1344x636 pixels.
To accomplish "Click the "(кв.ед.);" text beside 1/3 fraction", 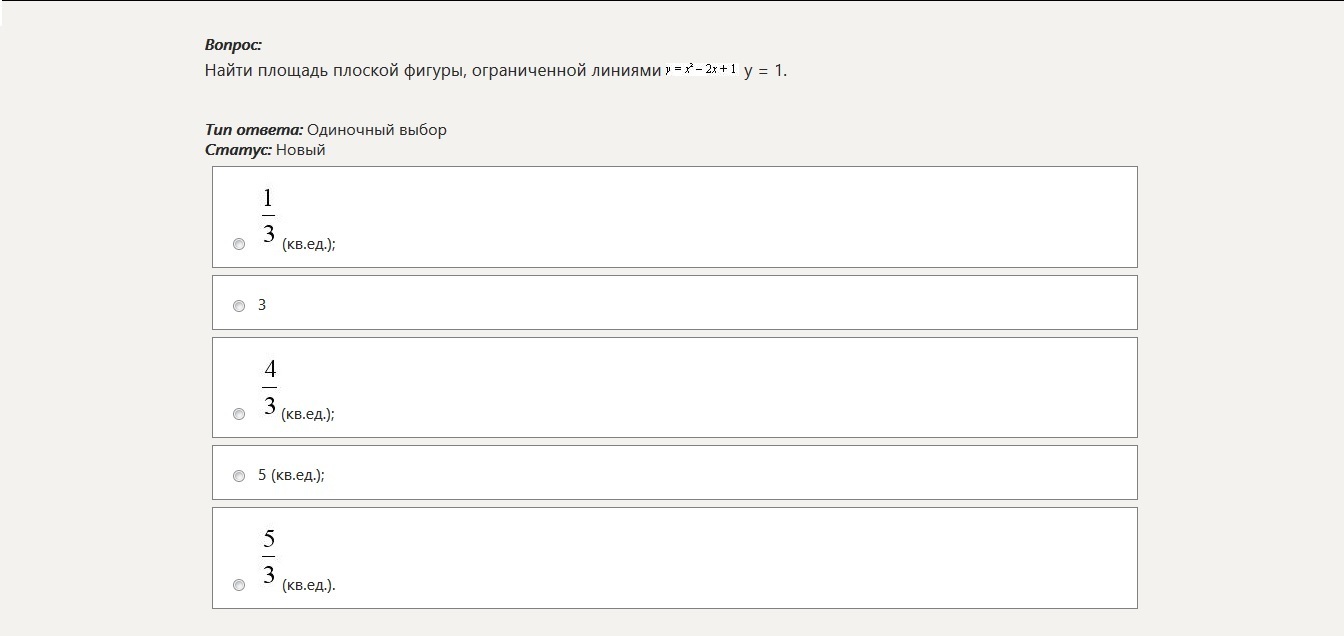I will point(309,244).
